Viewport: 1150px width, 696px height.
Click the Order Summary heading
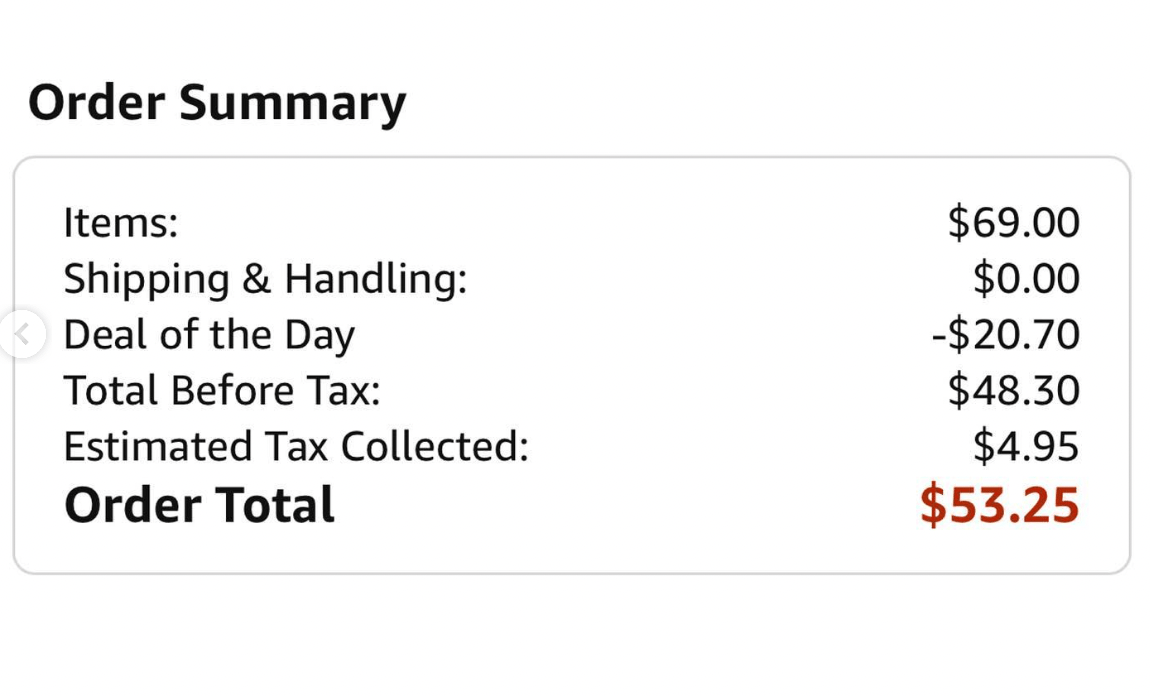[217, 103]
